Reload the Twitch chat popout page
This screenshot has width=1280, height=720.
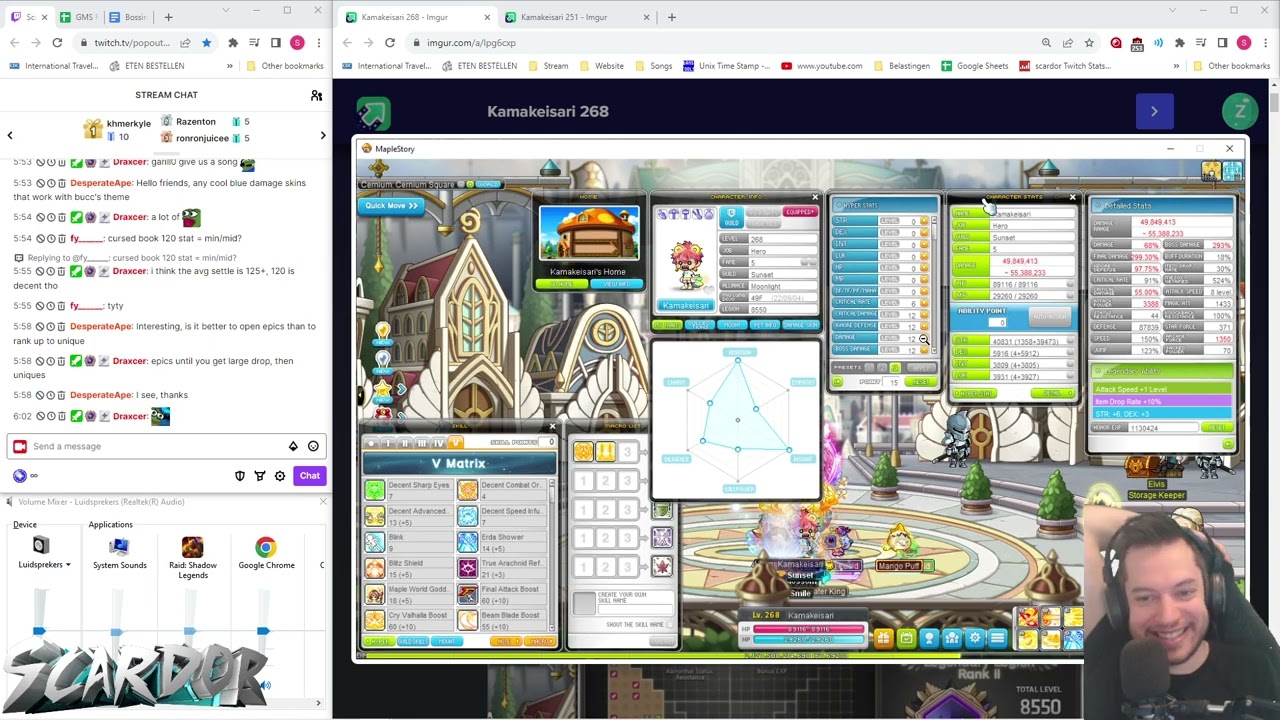pyautogui.click(x=57, y=43)
